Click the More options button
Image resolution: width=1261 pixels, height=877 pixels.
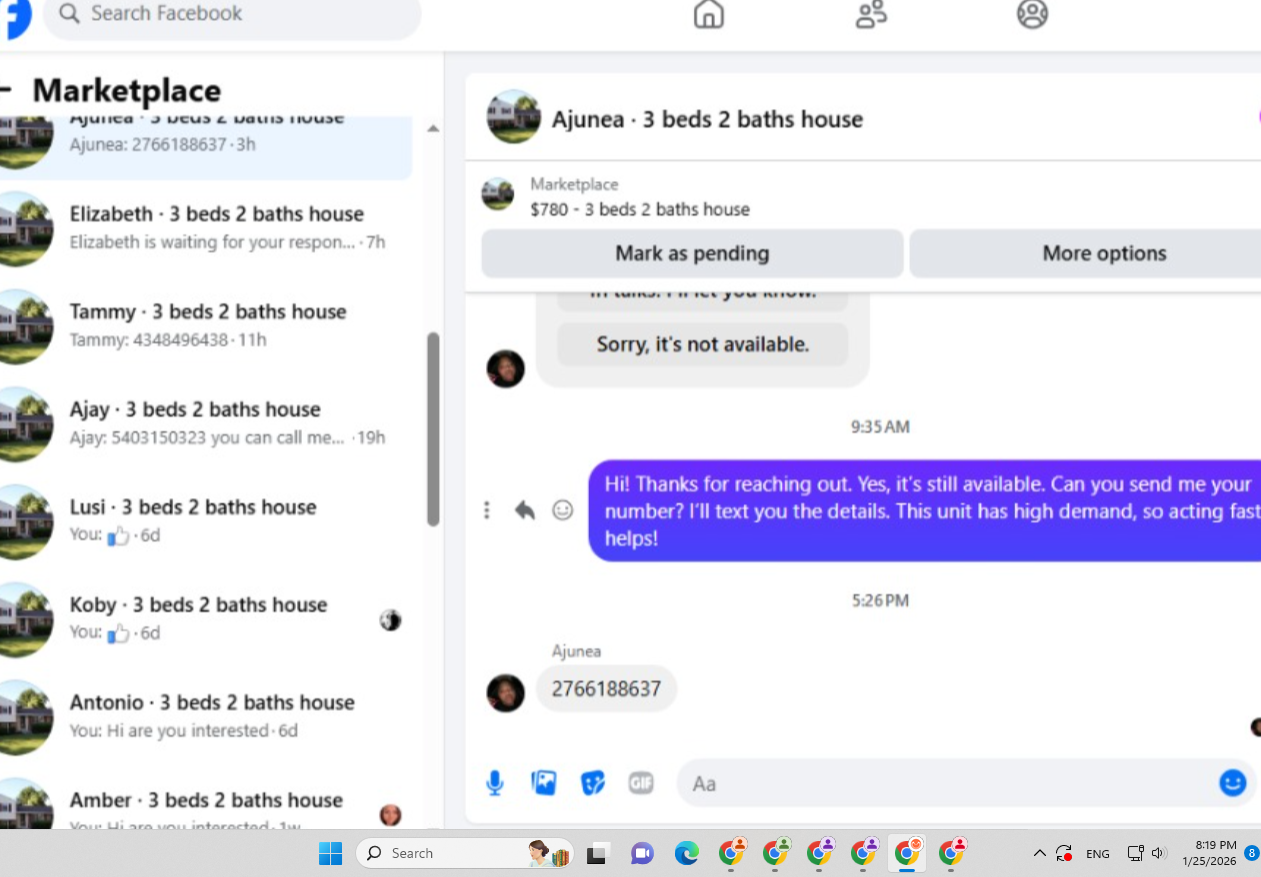click(1085, 253)
